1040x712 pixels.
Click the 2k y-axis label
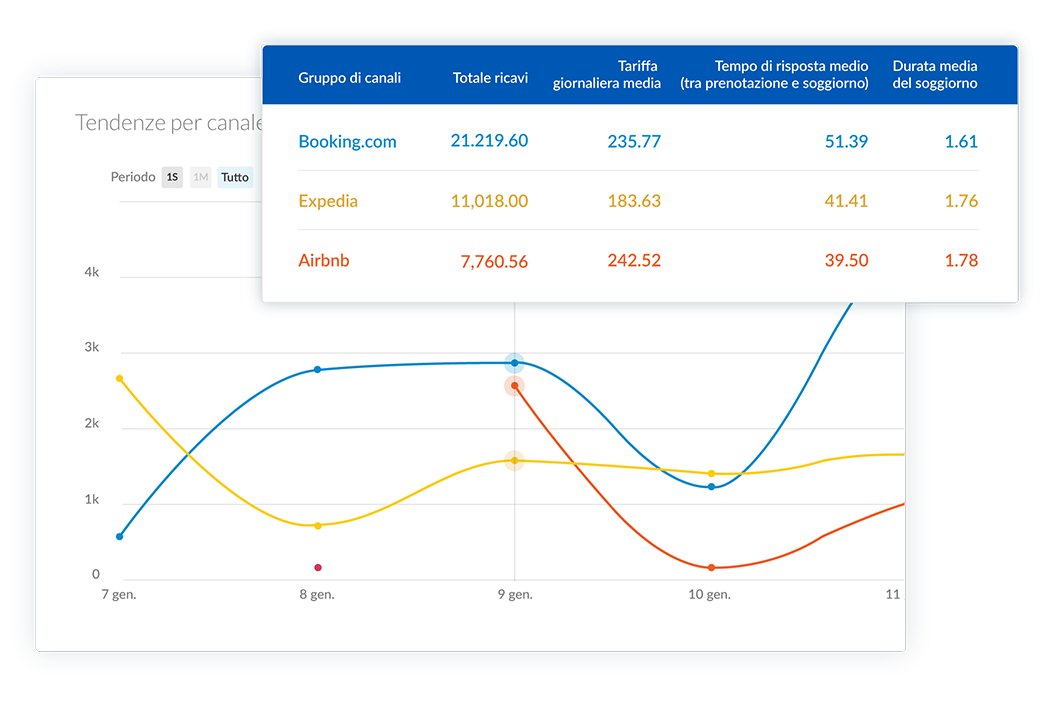point(92,423)
